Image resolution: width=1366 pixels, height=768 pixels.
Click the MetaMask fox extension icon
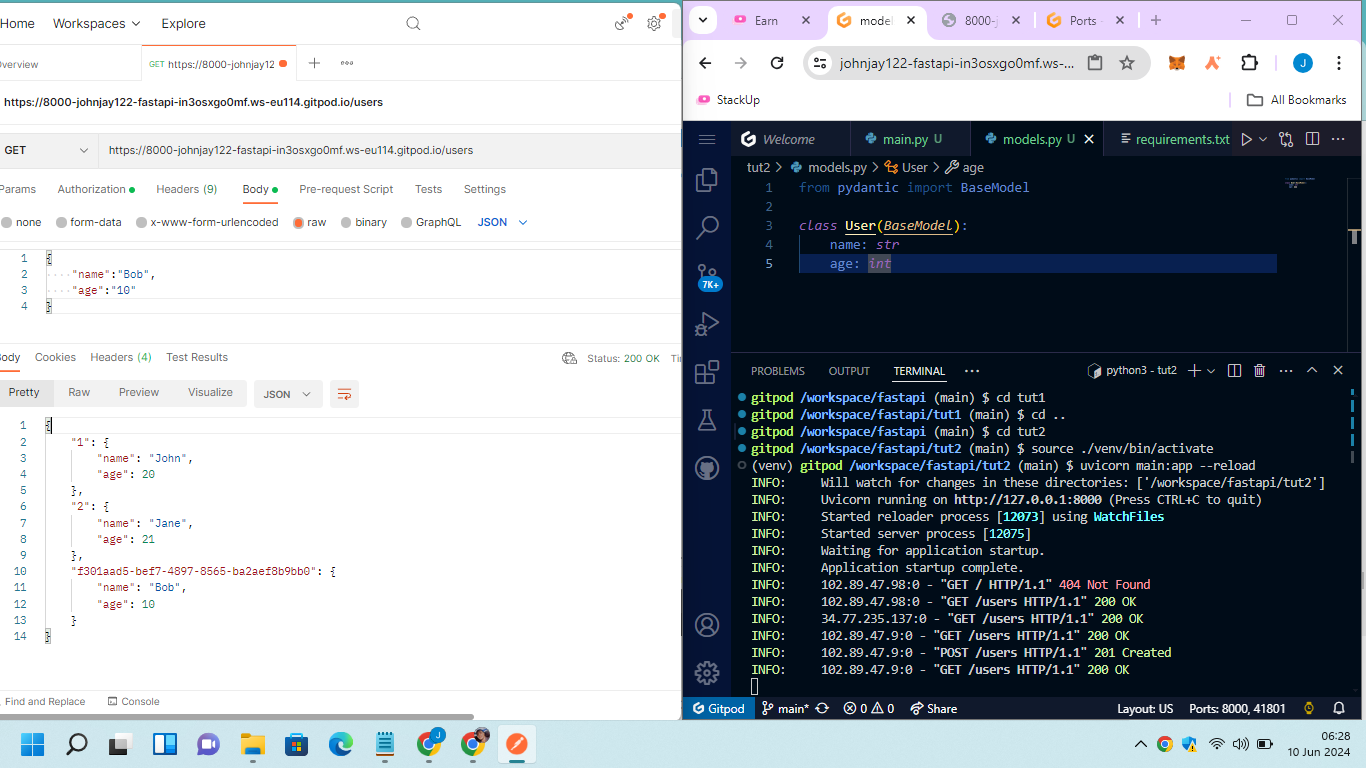1178,63
